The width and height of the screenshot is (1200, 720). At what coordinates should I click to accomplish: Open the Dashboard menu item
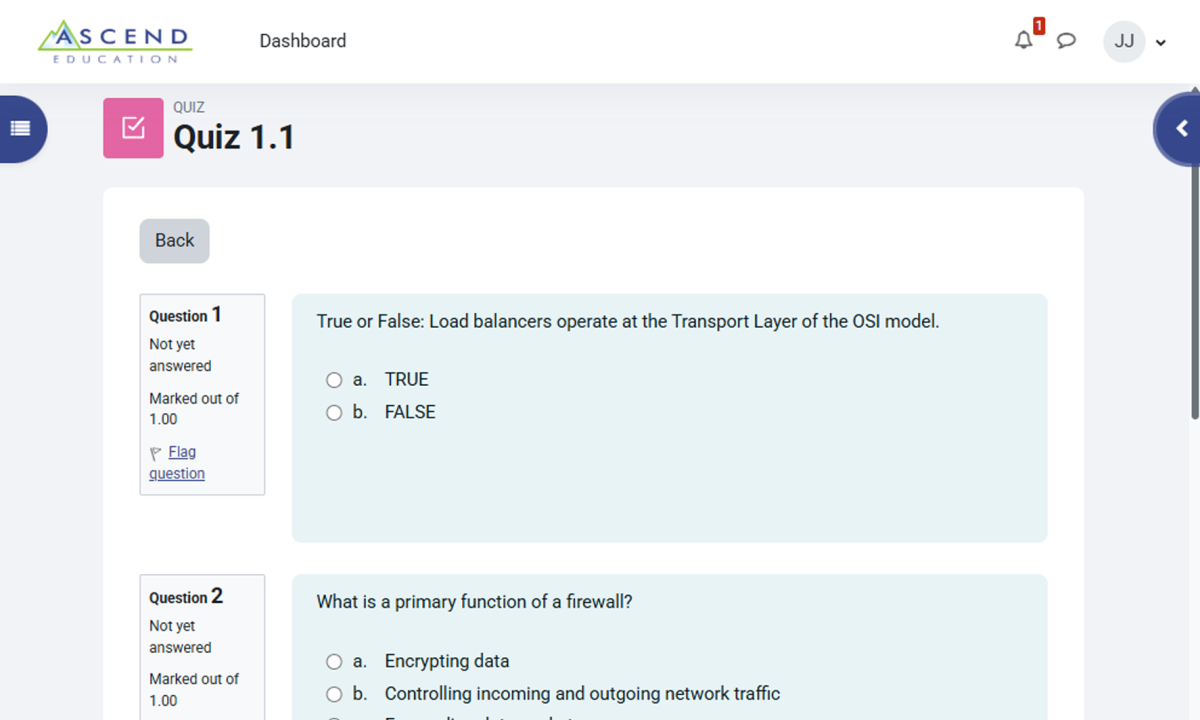[x=303, y=41]
